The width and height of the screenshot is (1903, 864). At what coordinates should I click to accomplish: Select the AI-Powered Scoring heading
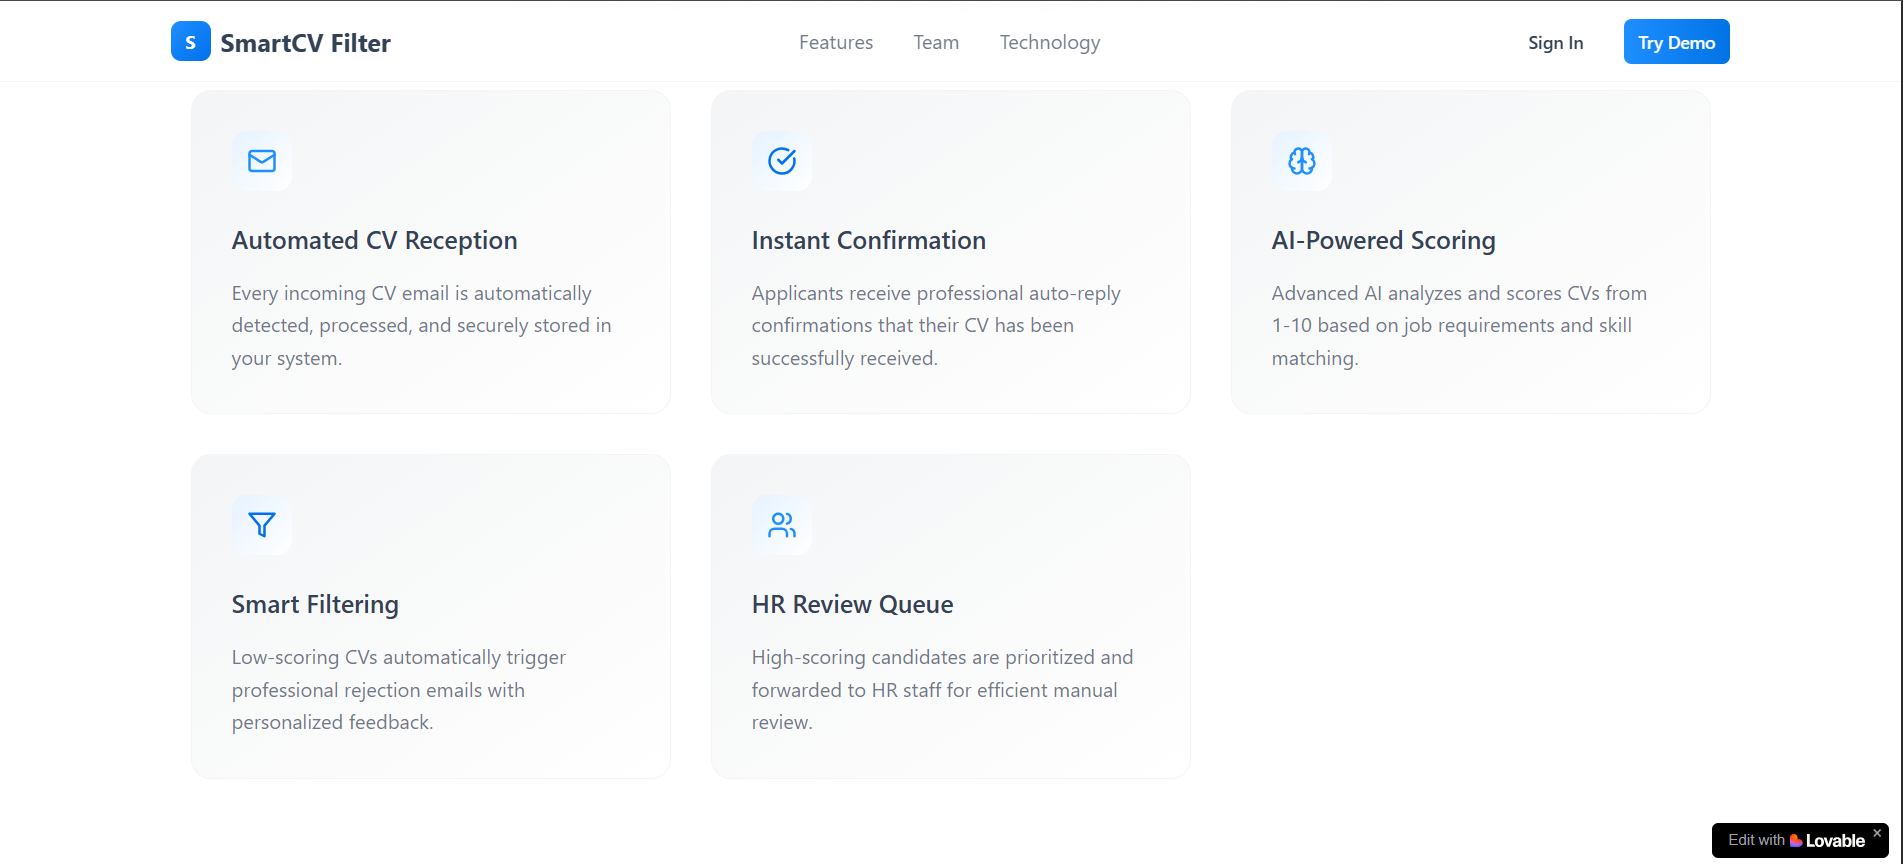(x=1384, y=240)
